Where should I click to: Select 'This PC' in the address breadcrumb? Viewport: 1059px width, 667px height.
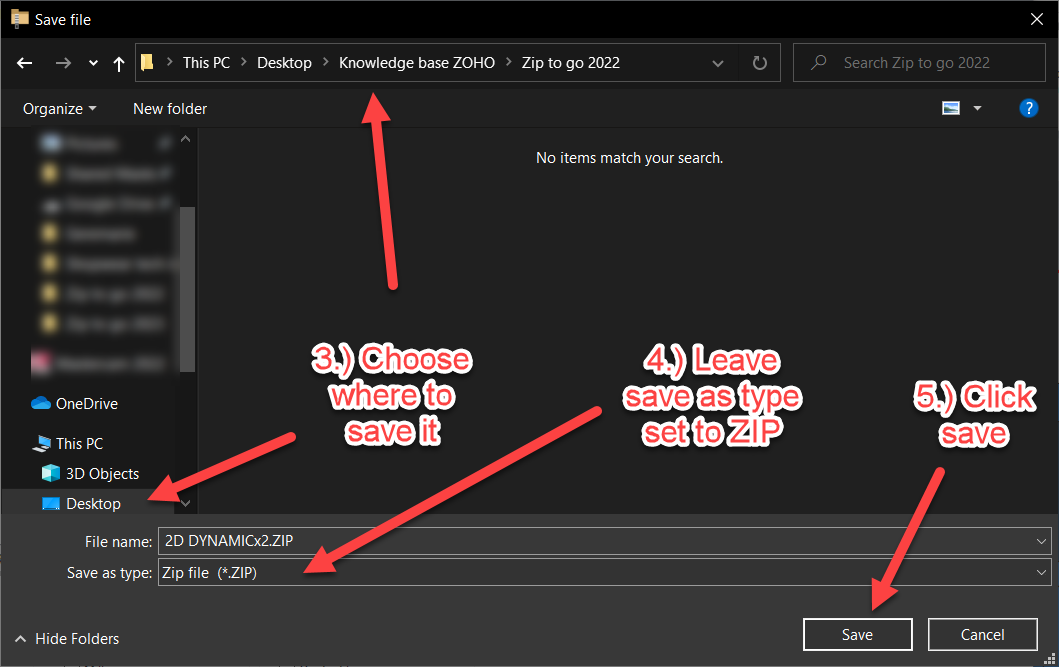point(207,63)
